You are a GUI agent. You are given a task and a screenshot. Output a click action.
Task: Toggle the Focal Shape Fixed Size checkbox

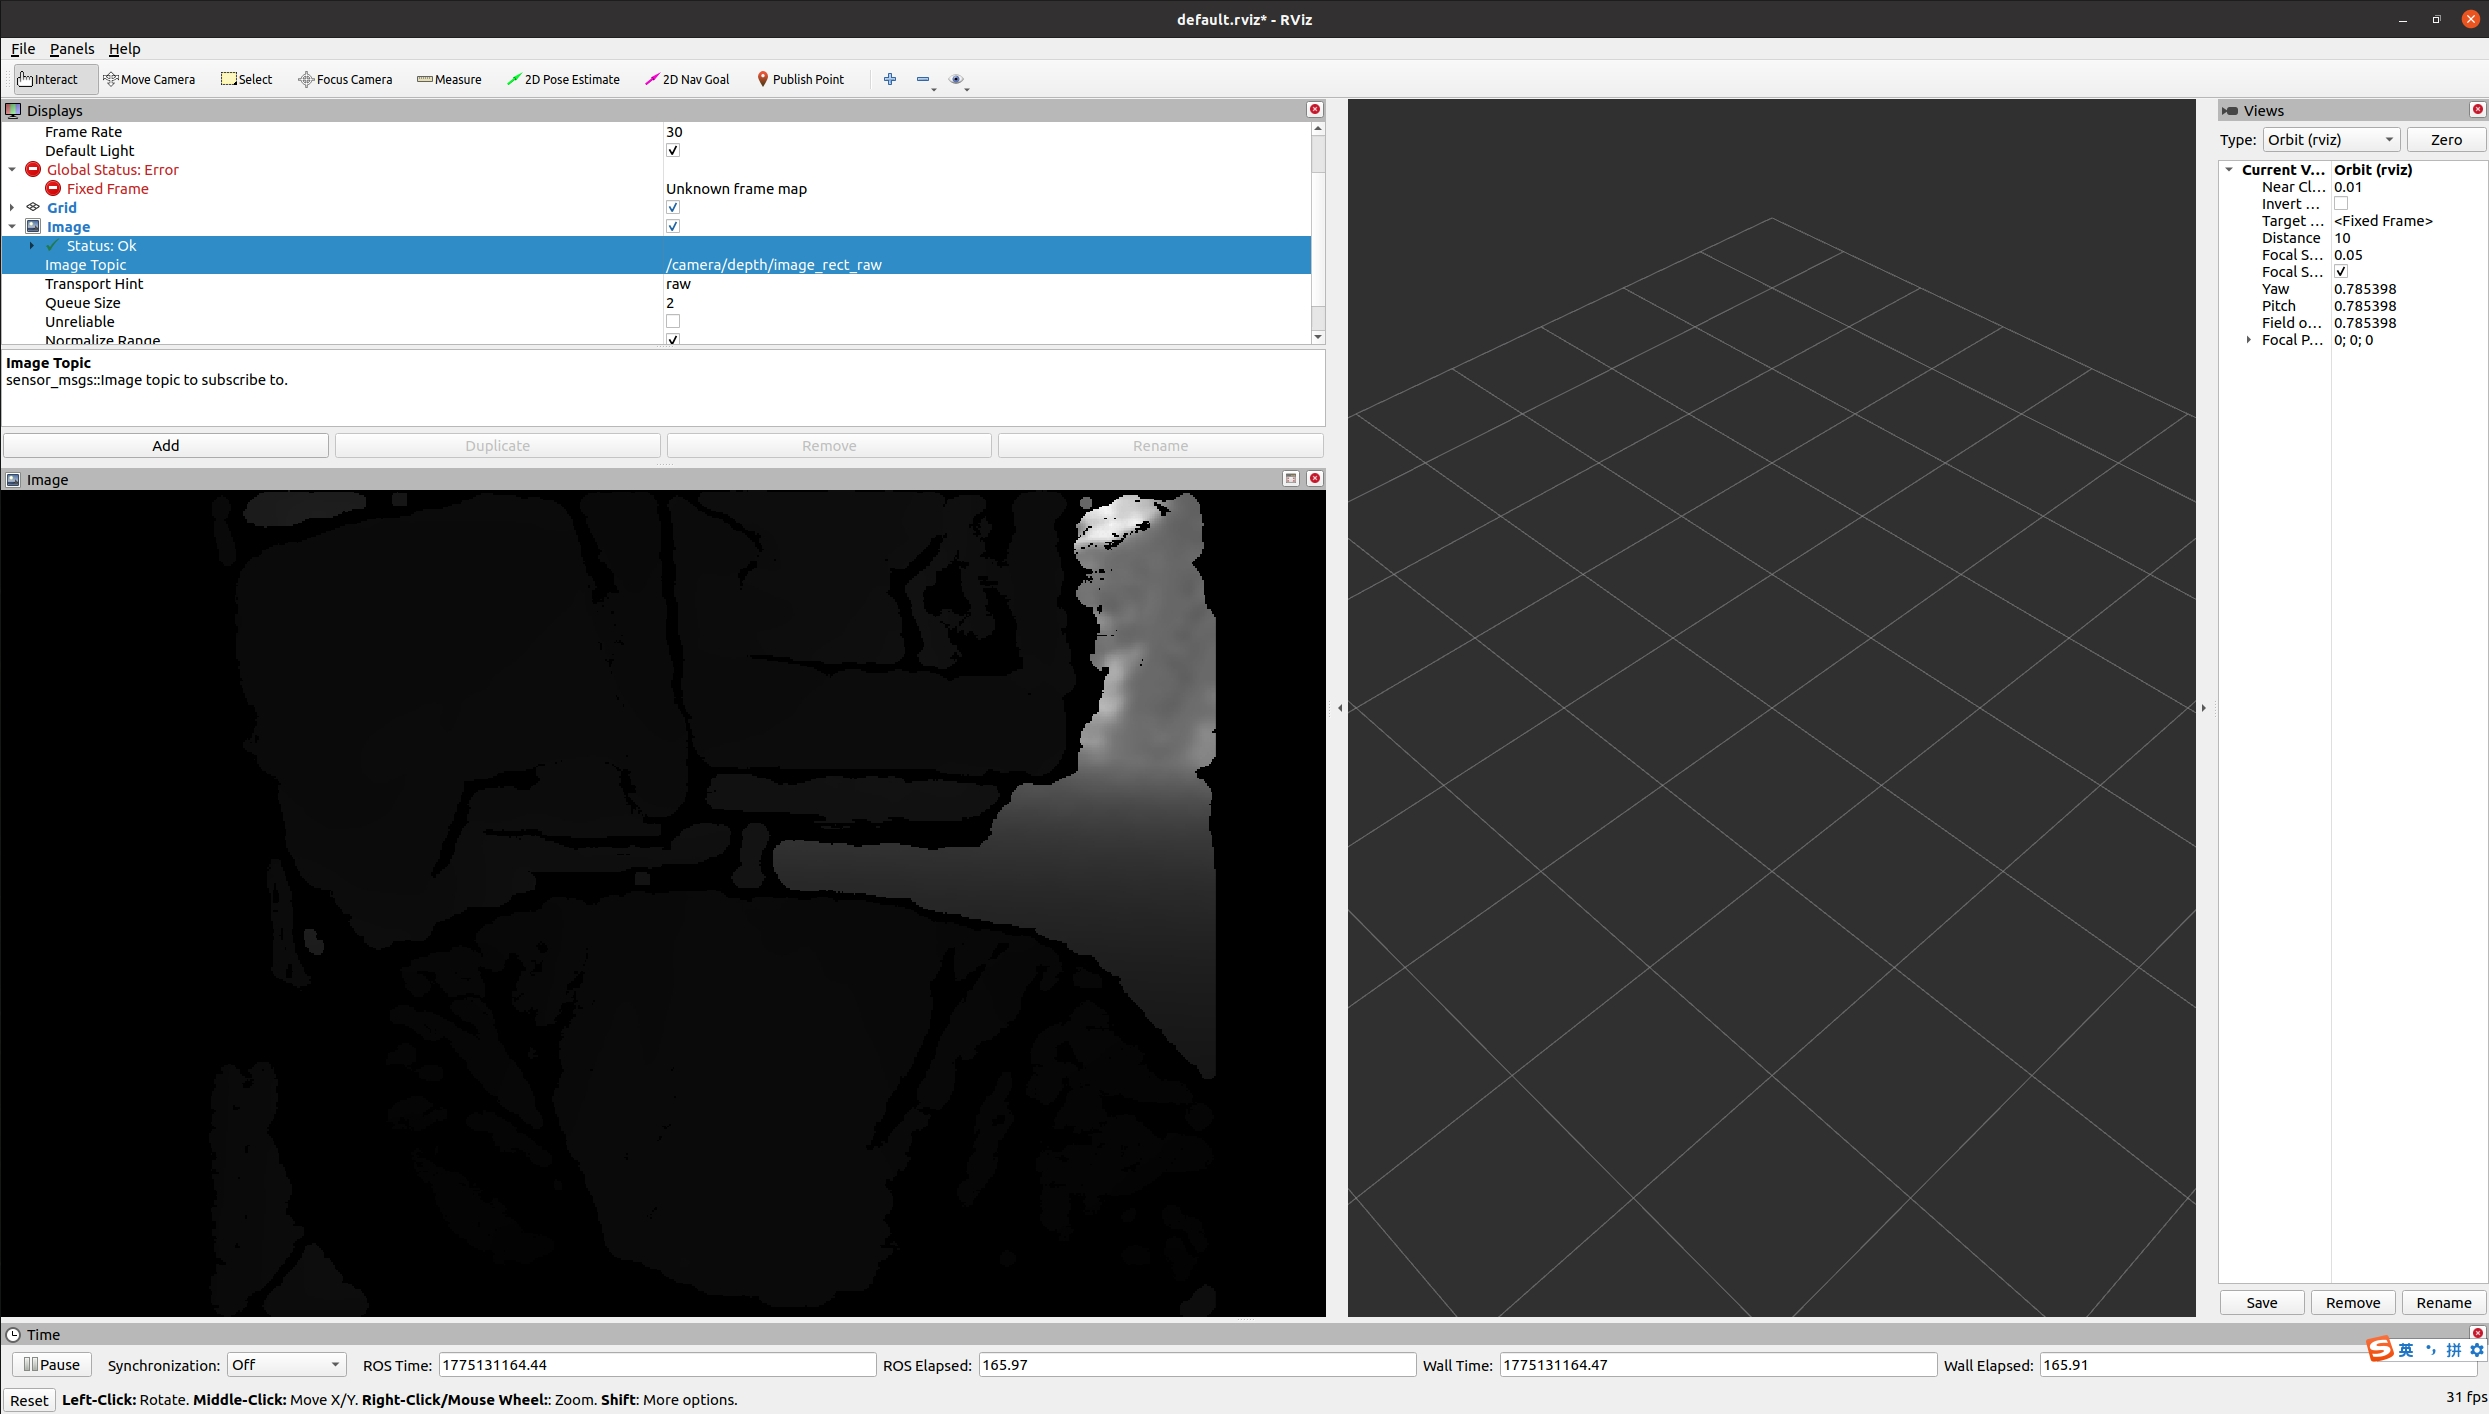coord(2341,271)
